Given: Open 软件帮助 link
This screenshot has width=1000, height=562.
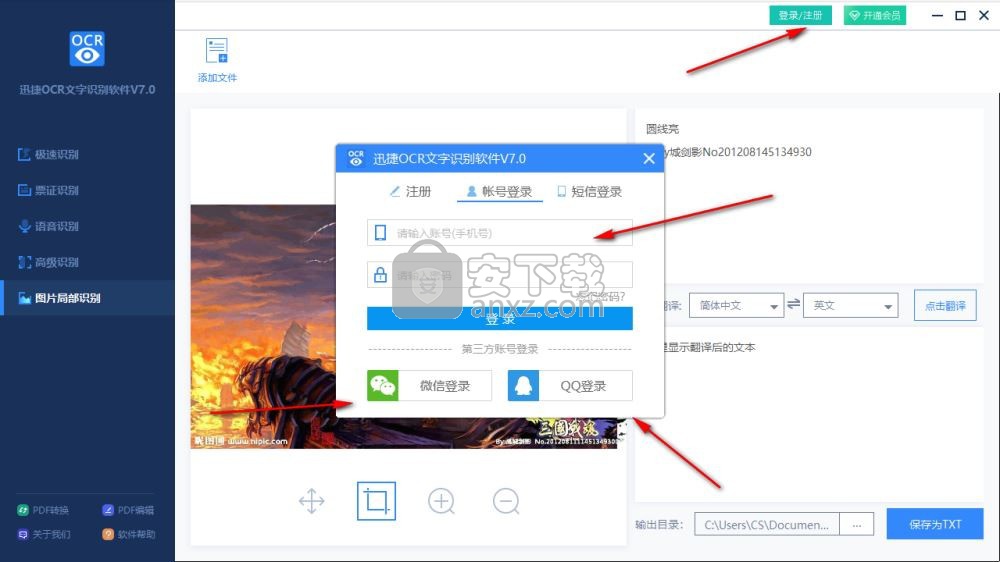Looking at the screenshot, I should click(x=128, y=534).
